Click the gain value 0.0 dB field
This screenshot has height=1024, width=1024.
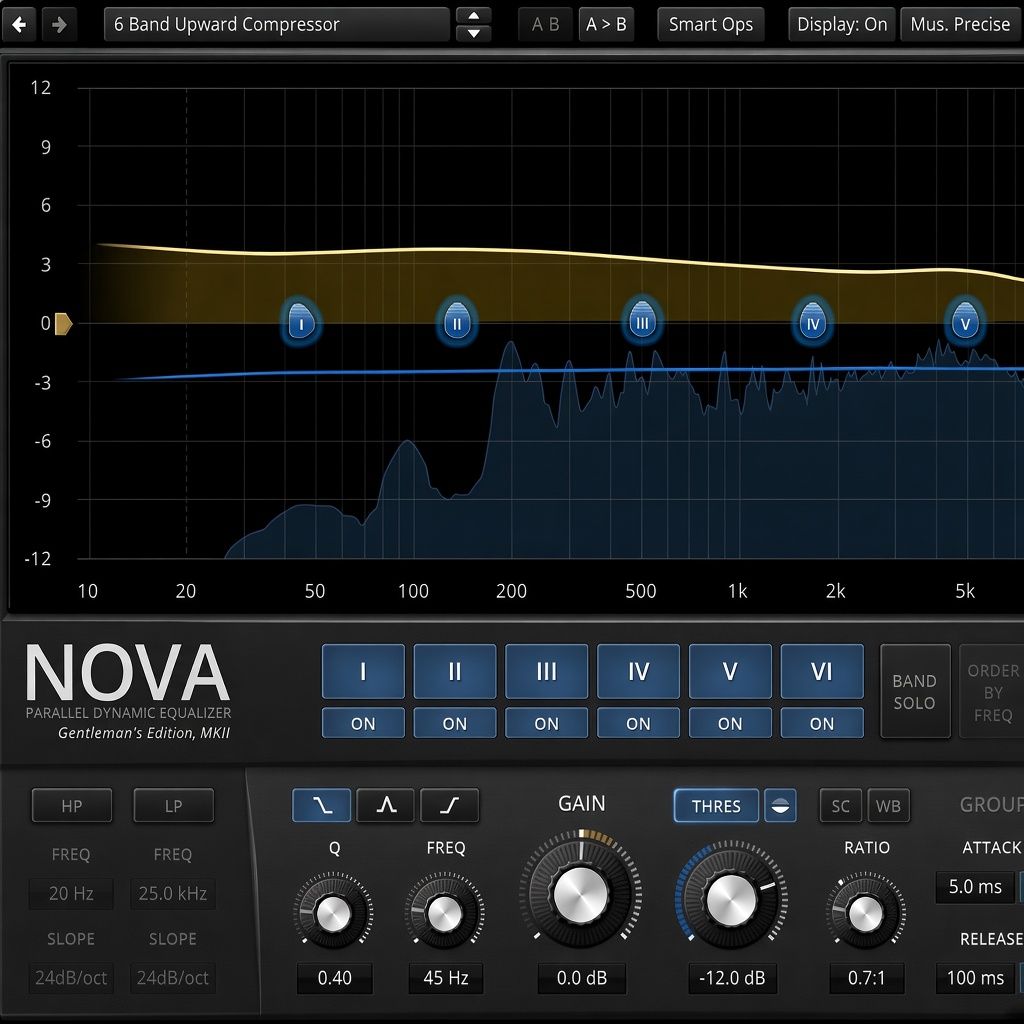(x=581, y=978)
